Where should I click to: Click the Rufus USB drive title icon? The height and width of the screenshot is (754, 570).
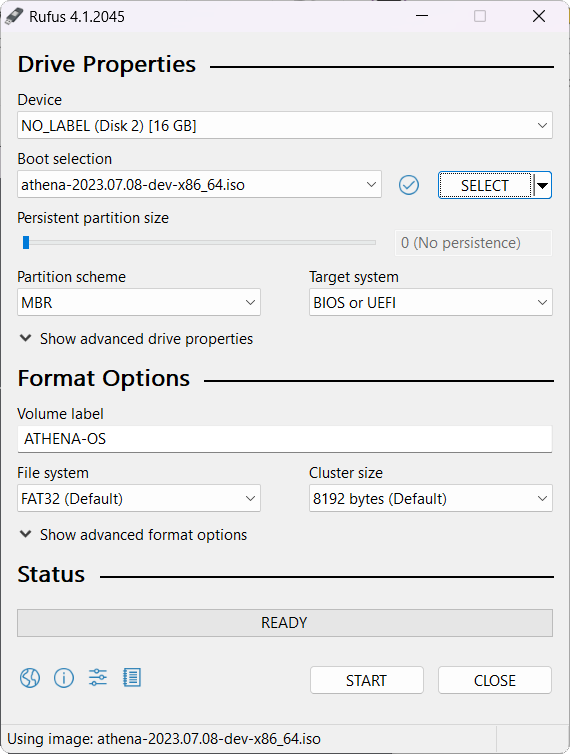13,16
